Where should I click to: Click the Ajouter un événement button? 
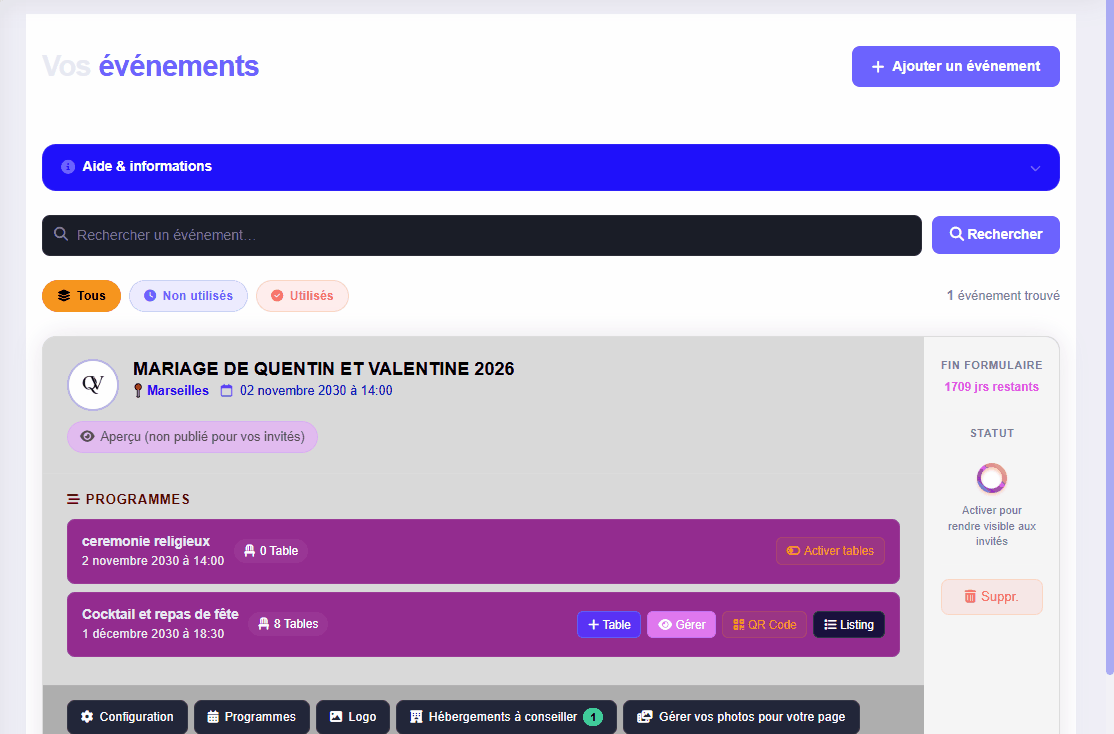(x=955, y=67)
